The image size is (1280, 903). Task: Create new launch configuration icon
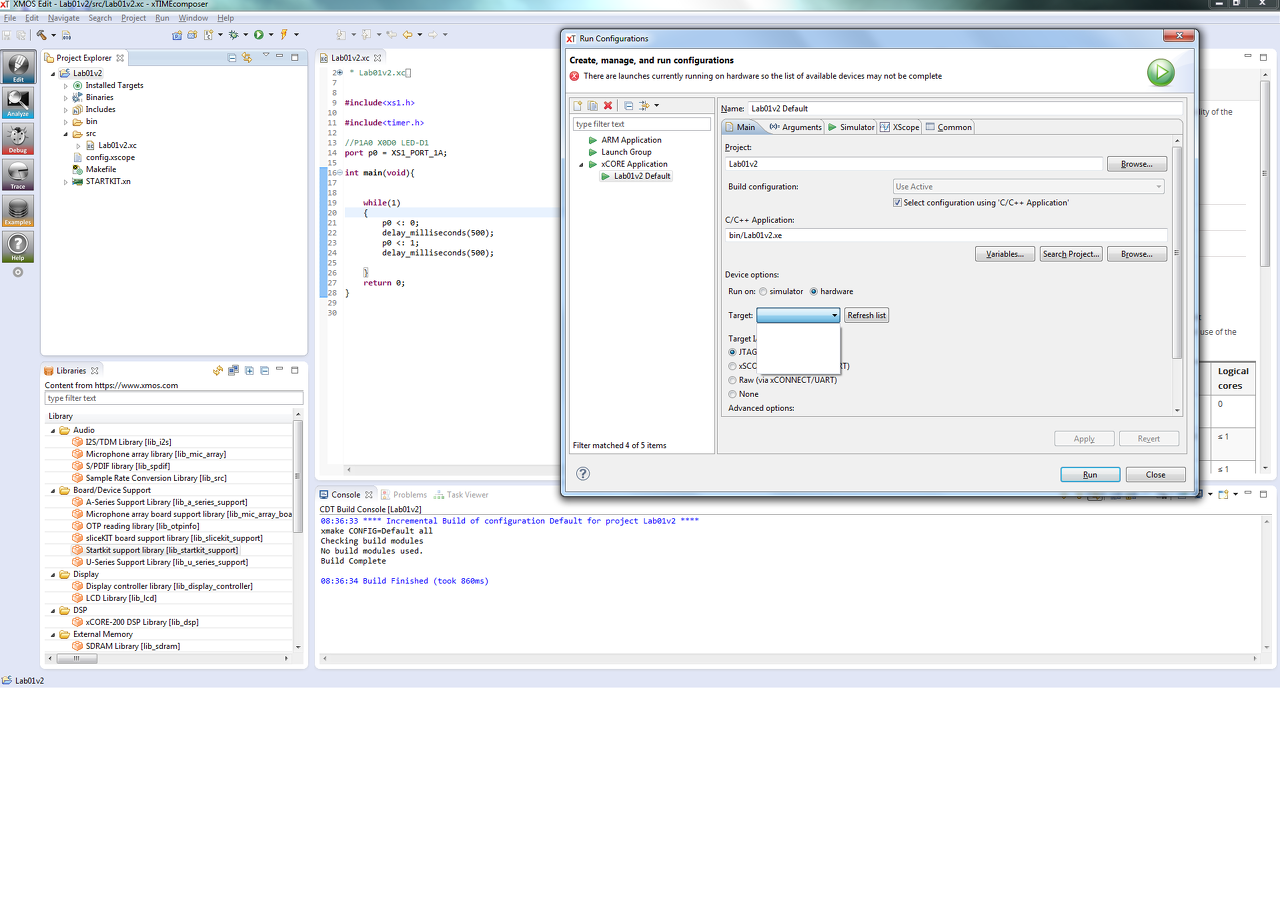coord(578,105)
